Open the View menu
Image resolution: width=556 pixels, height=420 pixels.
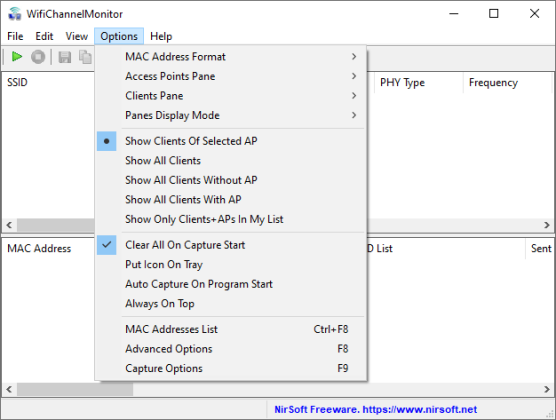[x=77, y=36]
